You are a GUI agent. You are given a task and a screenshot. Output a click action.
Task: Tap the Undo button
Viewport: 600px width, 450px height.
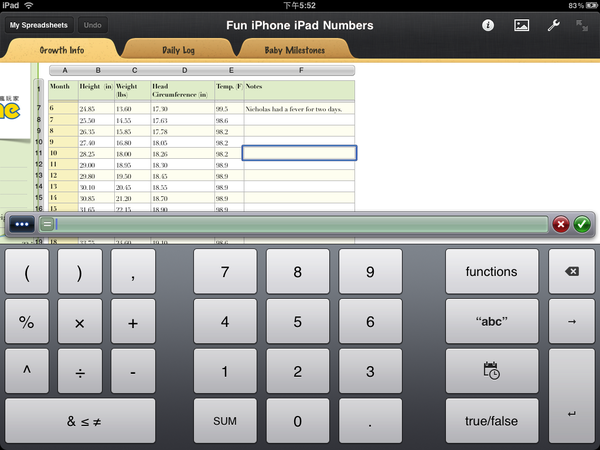pos(93,25)
